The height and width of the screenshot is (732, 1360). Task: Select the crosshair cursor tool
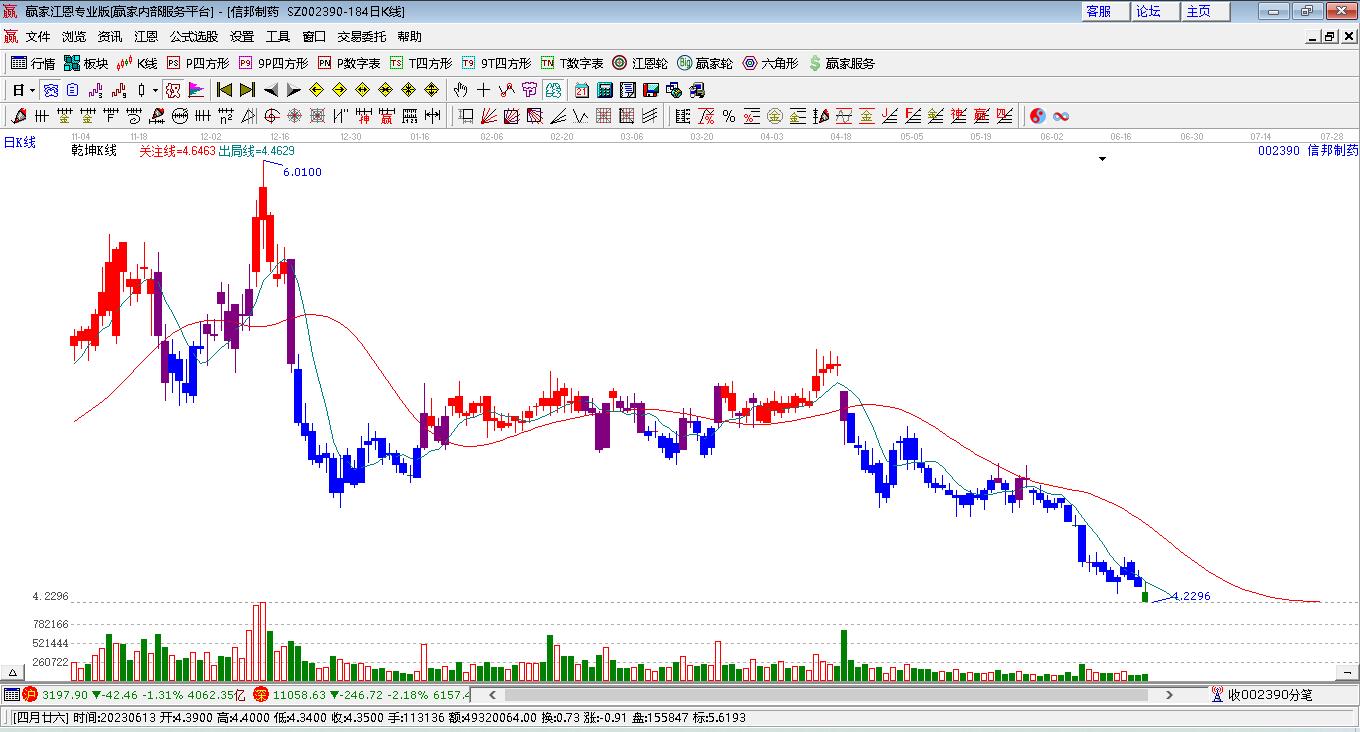[484, 90]
